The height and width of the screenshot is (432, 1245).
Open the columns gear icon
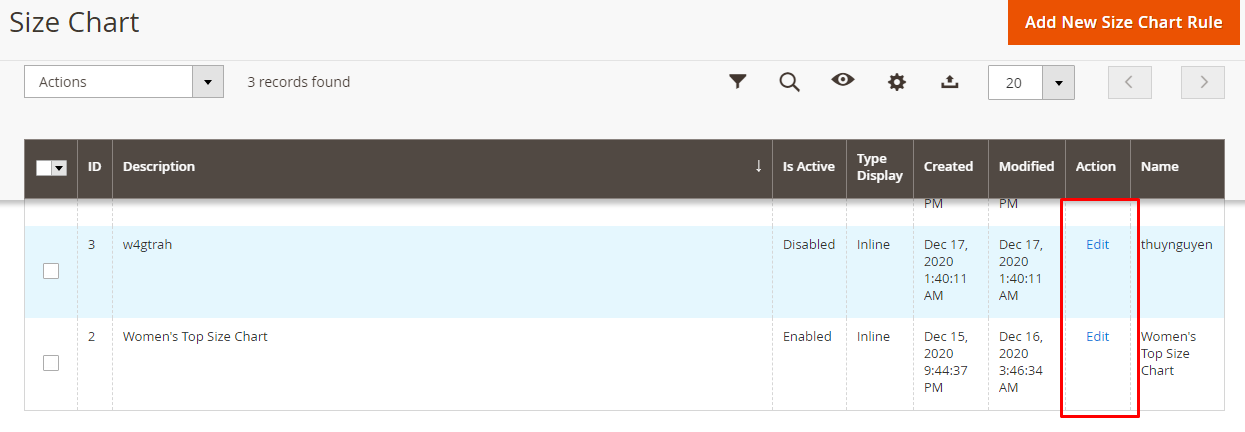click(x=897, y=82)
